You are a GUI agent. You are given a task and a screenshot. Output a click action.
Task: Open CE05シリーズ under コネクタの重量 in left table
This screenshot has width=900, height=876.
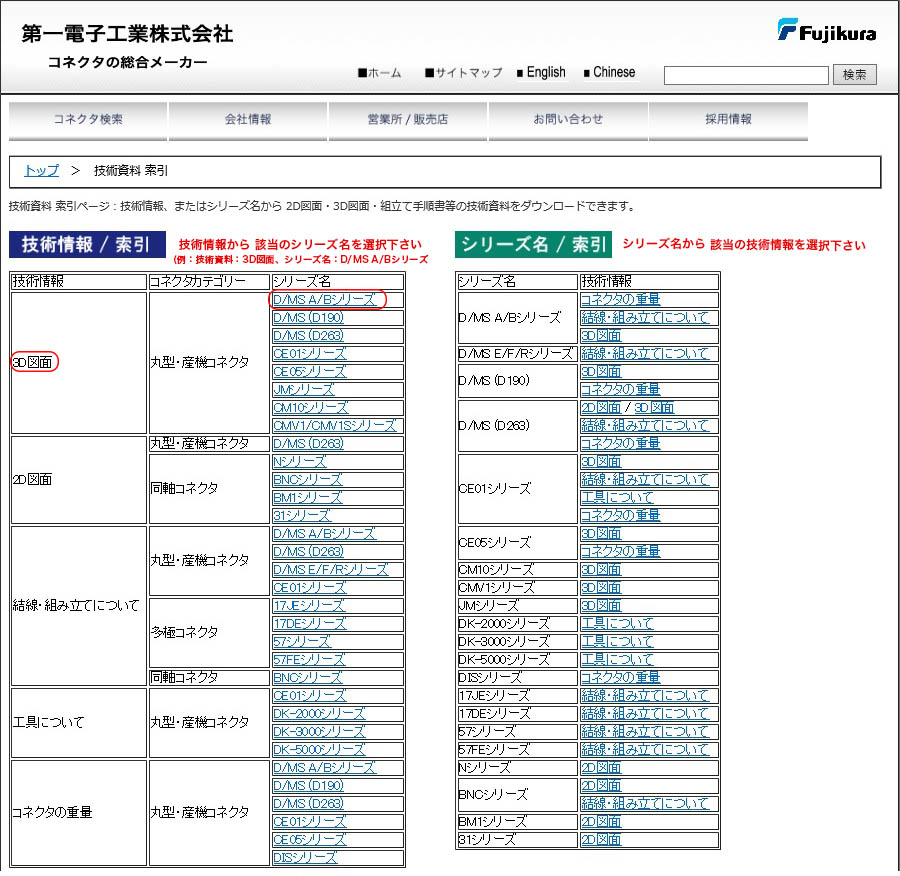coord(310,839)
